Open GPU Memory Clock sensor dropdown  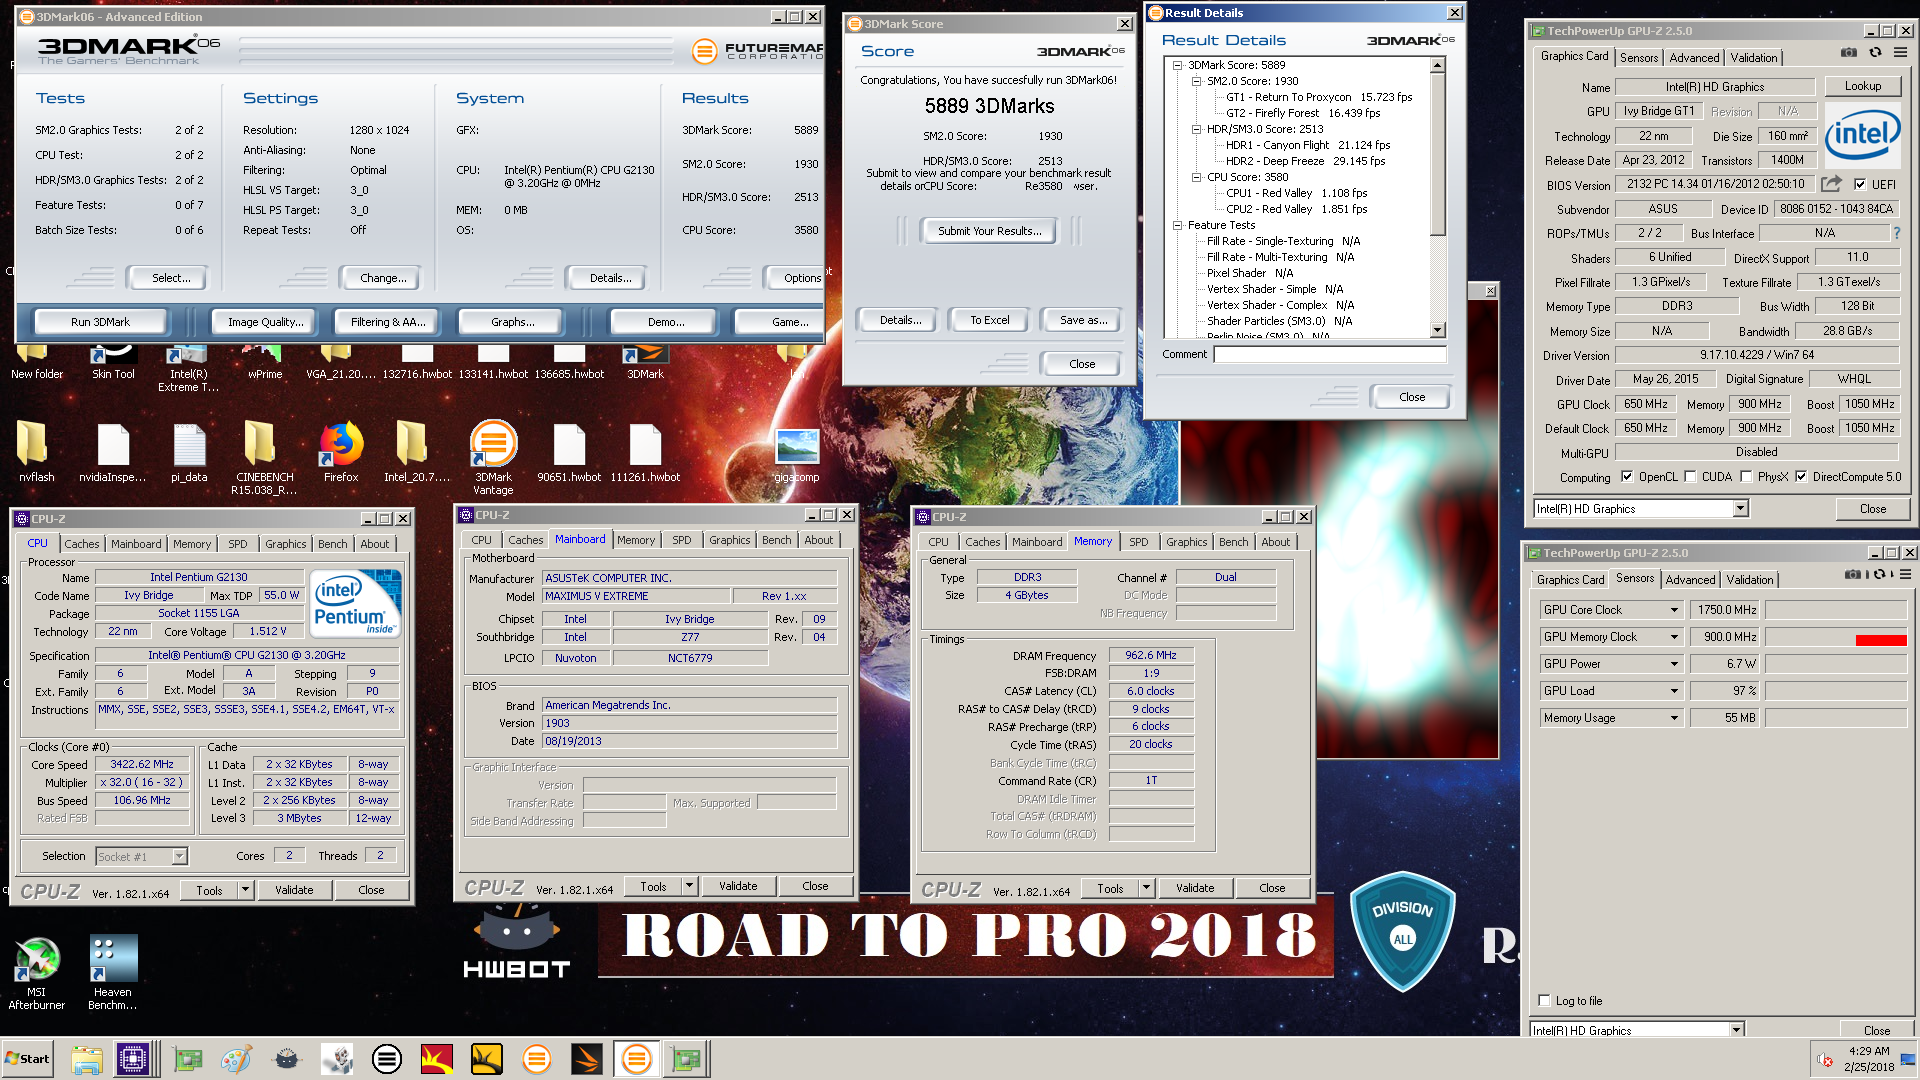[1674, 637]
